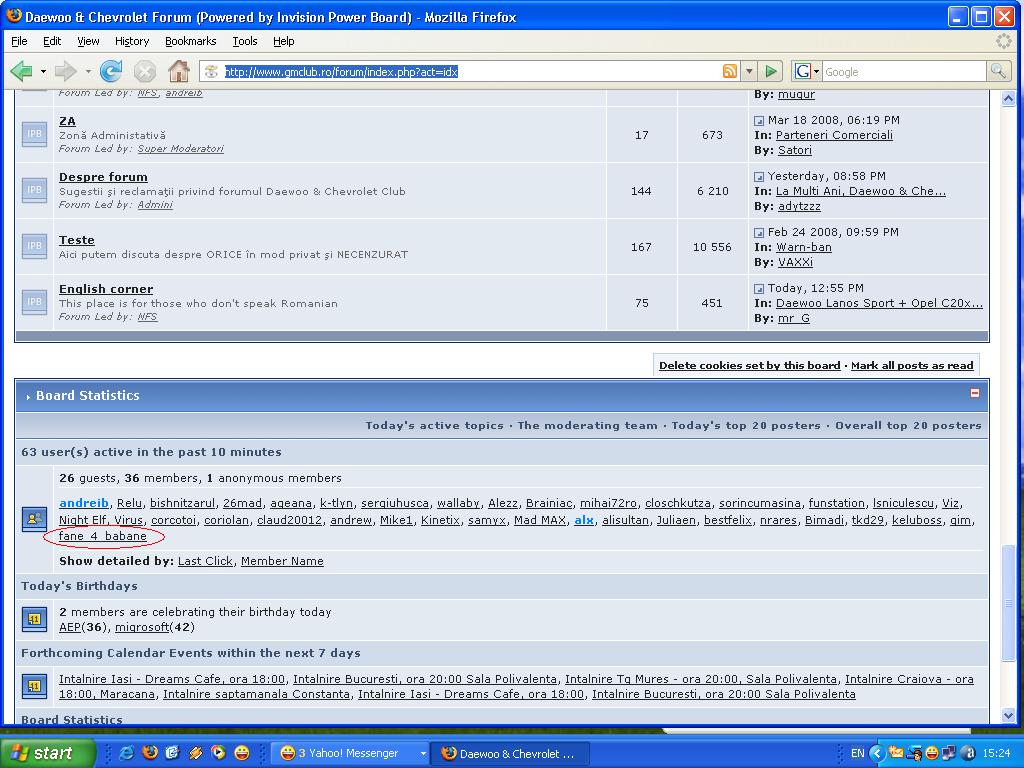Viewport: 1024px width, 768px height.
Task: Click the English corner forum icon
Action: coord(34,302)
